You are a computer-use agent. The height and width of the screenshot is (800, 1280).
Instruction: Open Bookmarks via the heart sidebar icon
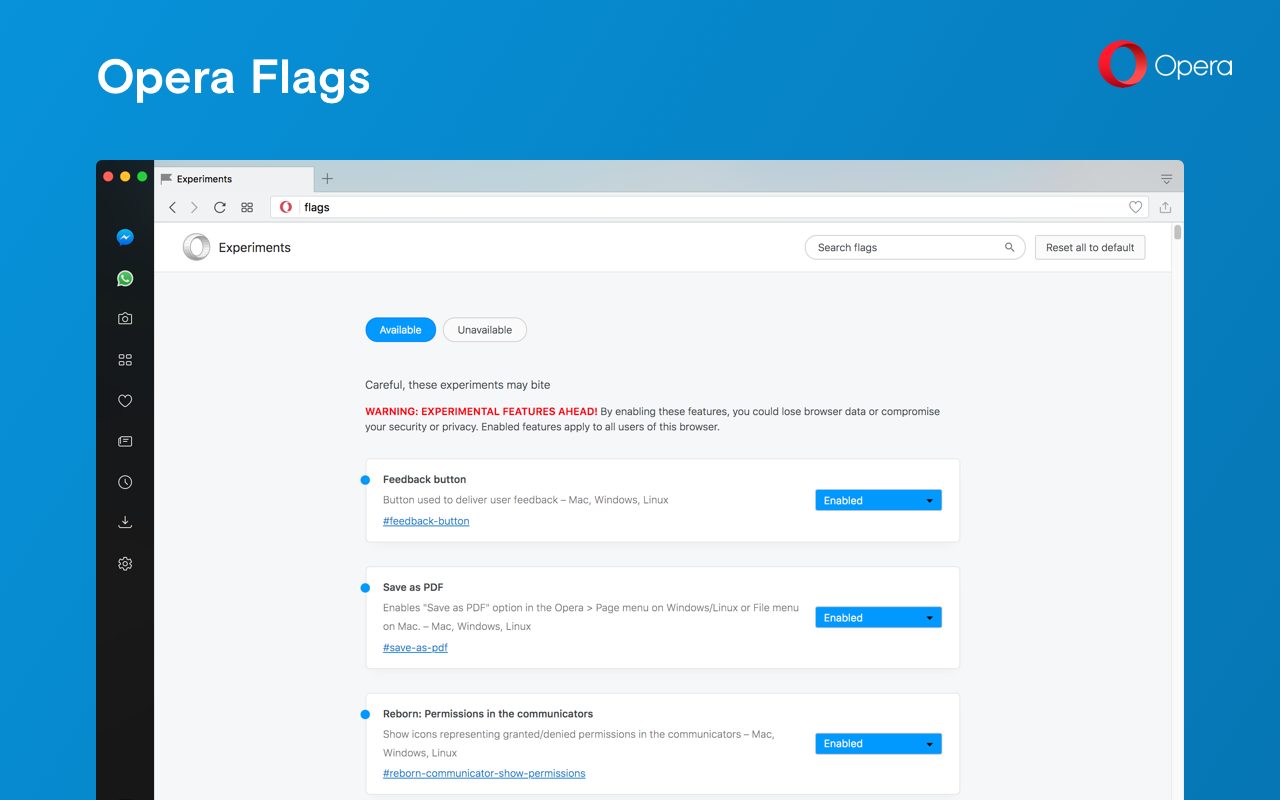point(124,400)
